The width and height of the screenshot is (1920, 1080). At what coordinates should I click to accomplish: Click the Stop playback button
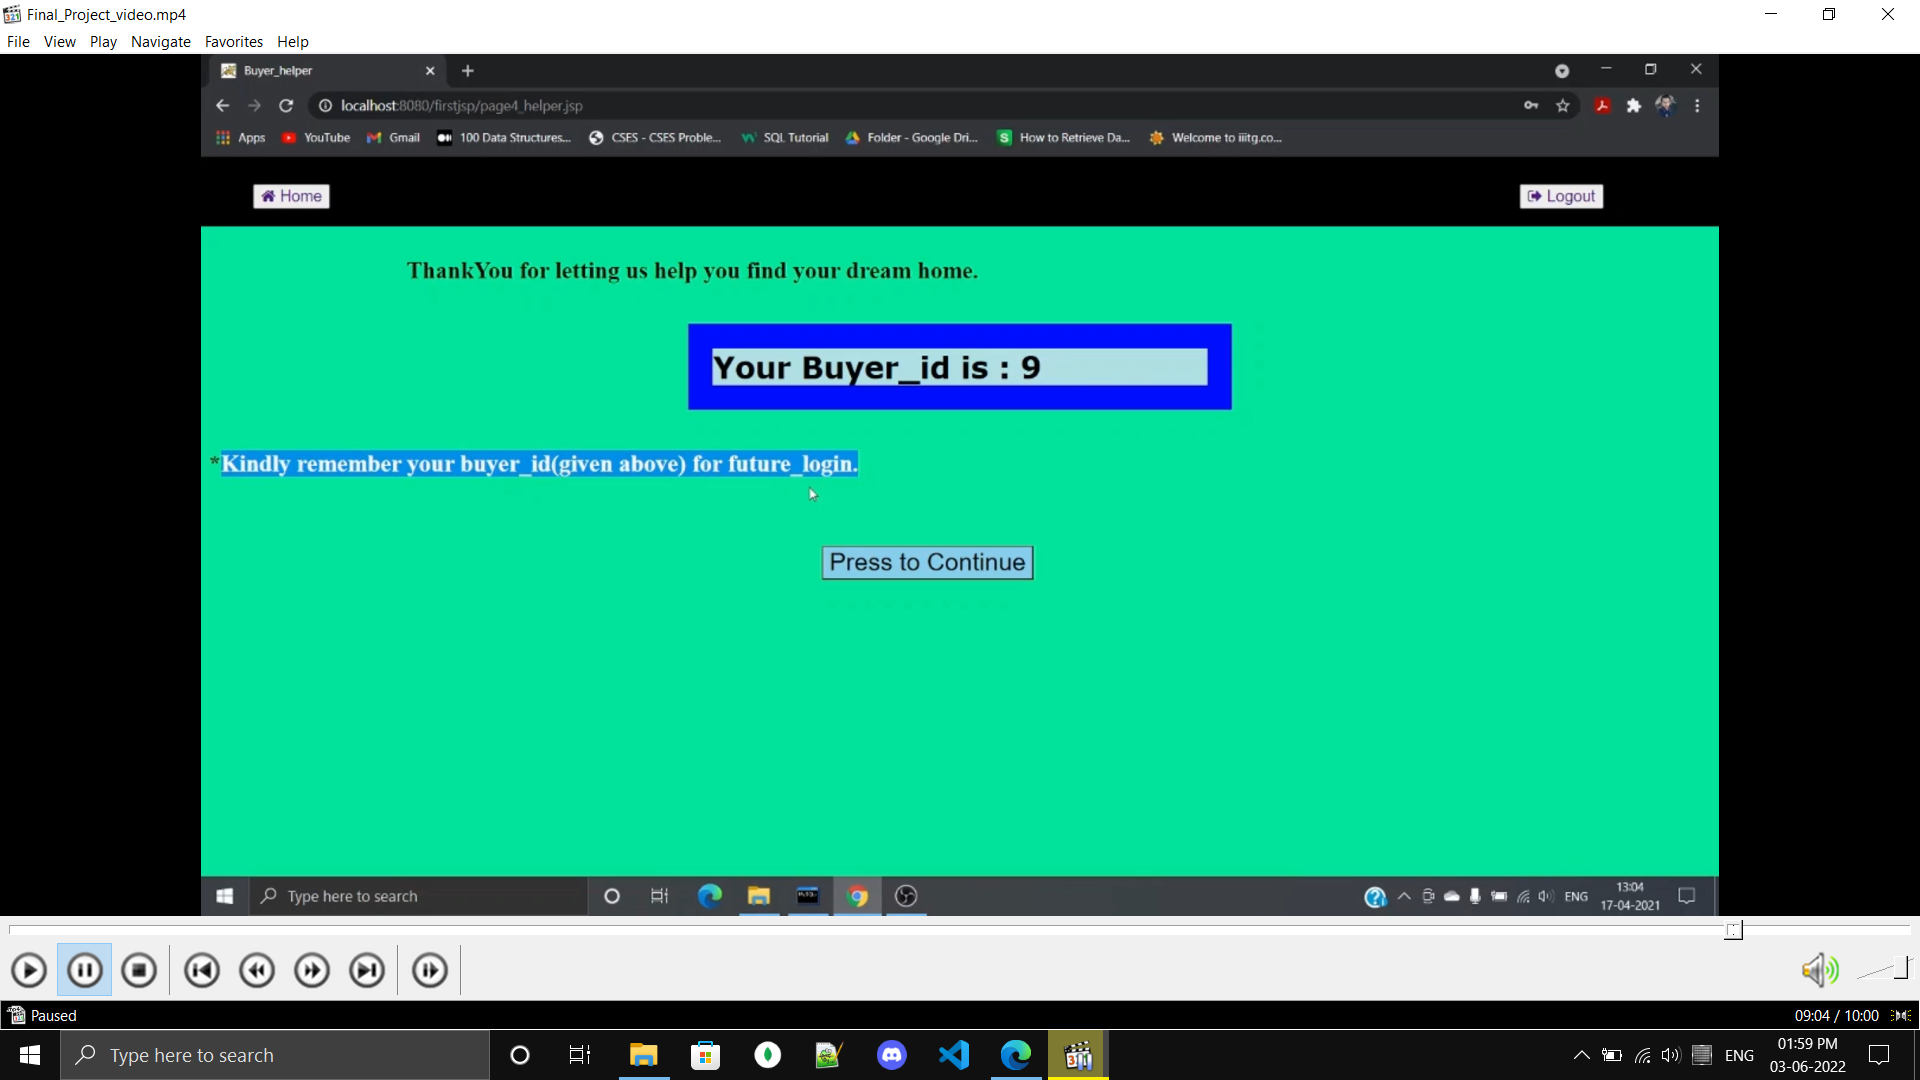coord(139,970)
